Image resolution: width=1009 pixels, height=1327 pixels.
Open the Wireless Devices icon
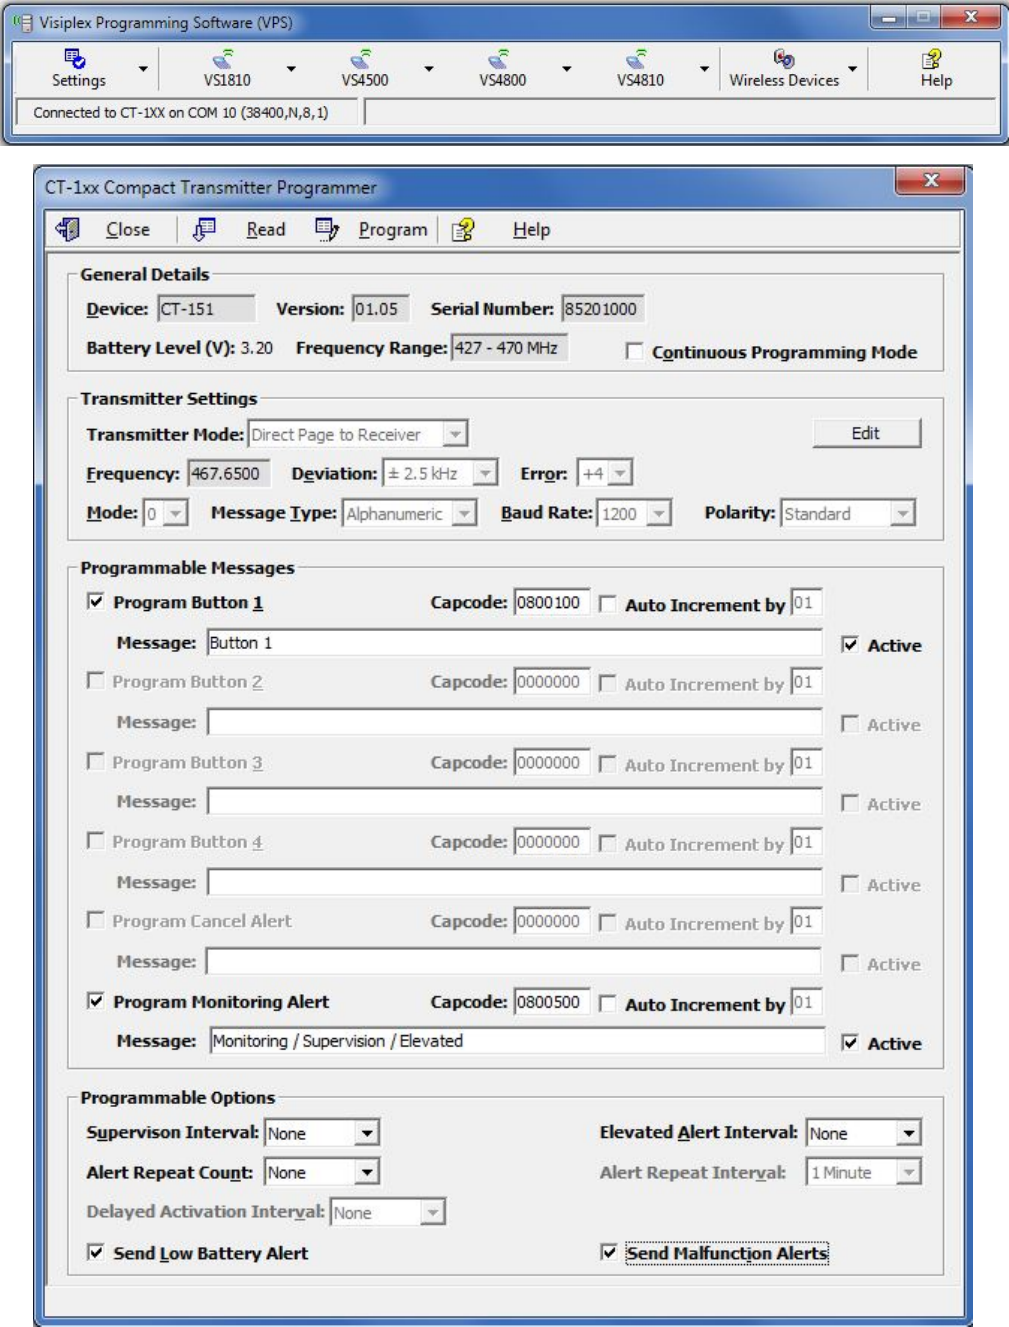click(x=784, y=59)
